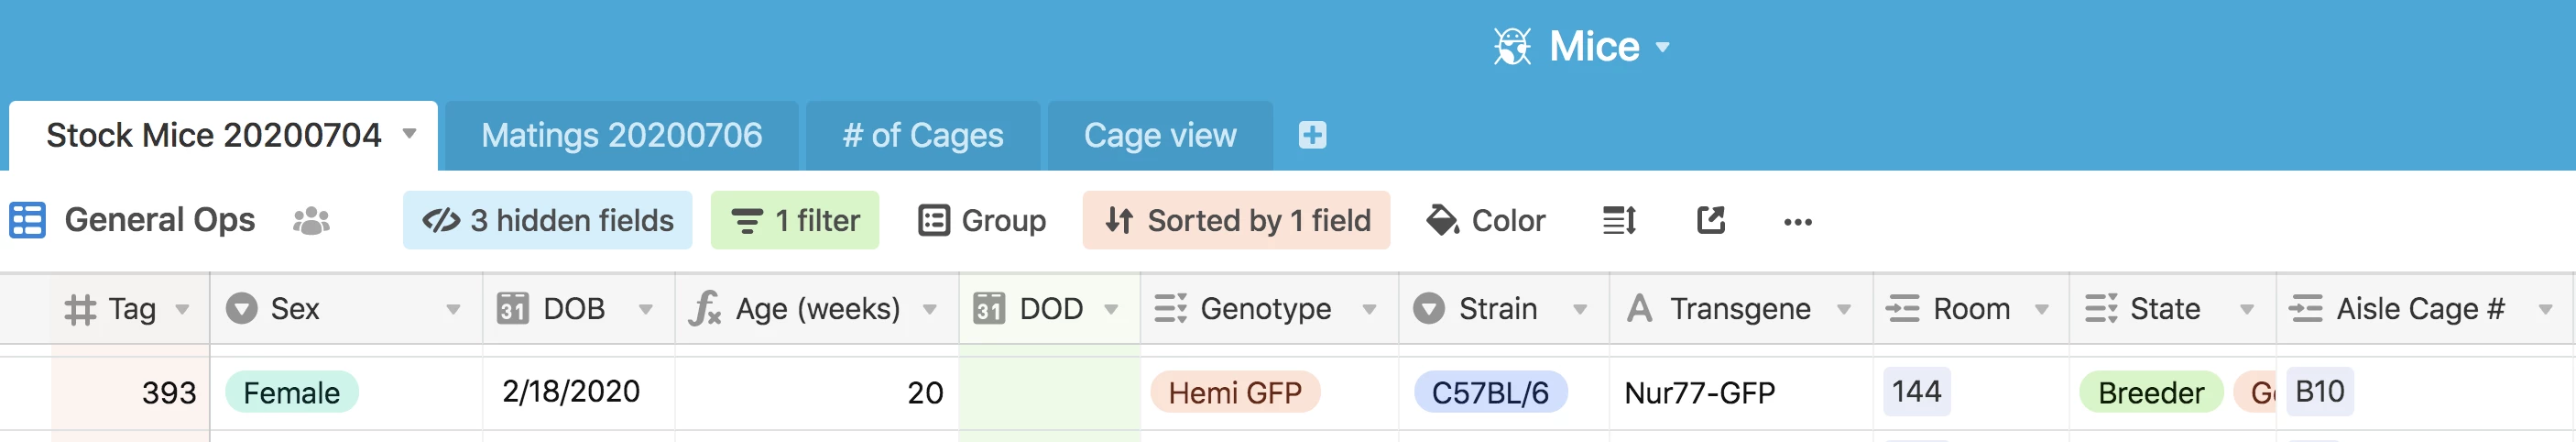This screenshot has width=2576, height=442.
Task: Click the add table plus icon
Action: click(1312, 135)
